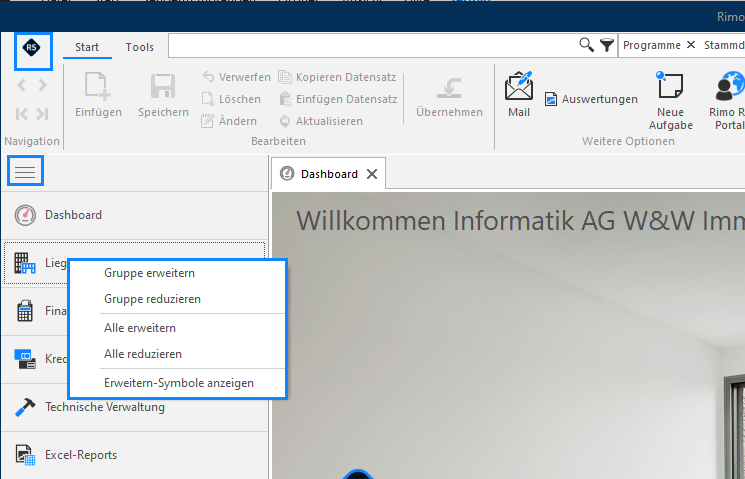Click Ändern edit option
The height and width of the screenshot is (479, 745).
click(x=229, y=121)
